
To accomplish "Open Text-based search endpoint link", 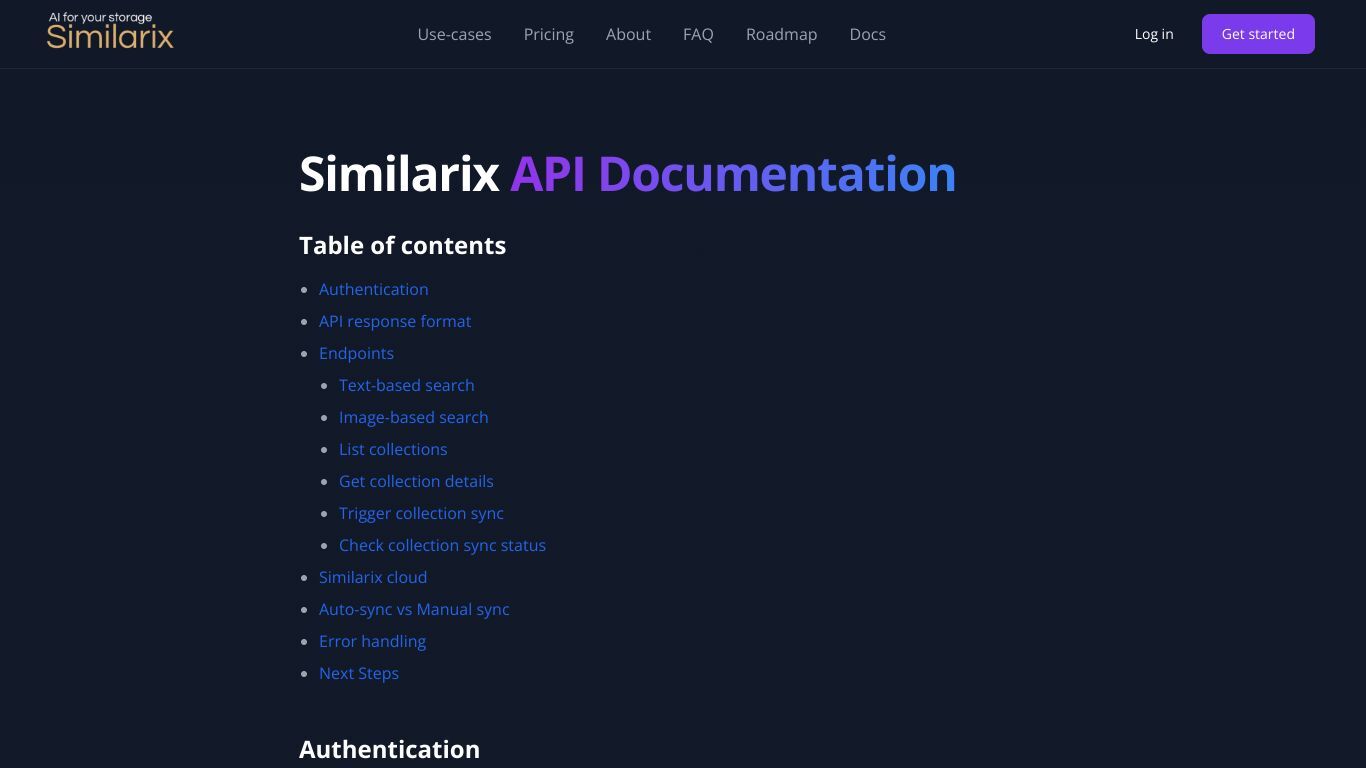I will (x=406, y=385).
